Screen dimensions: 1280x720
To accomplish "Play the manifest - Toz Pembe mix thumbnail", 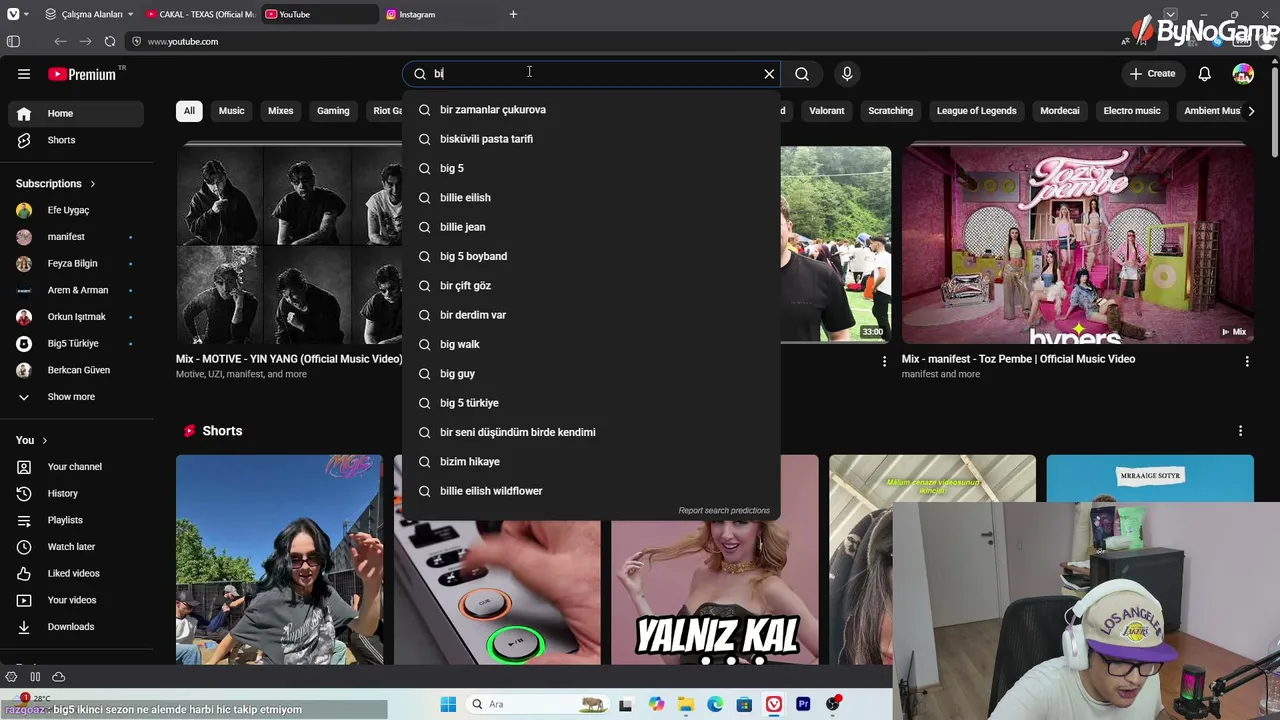I will [x=1078, y=245].
